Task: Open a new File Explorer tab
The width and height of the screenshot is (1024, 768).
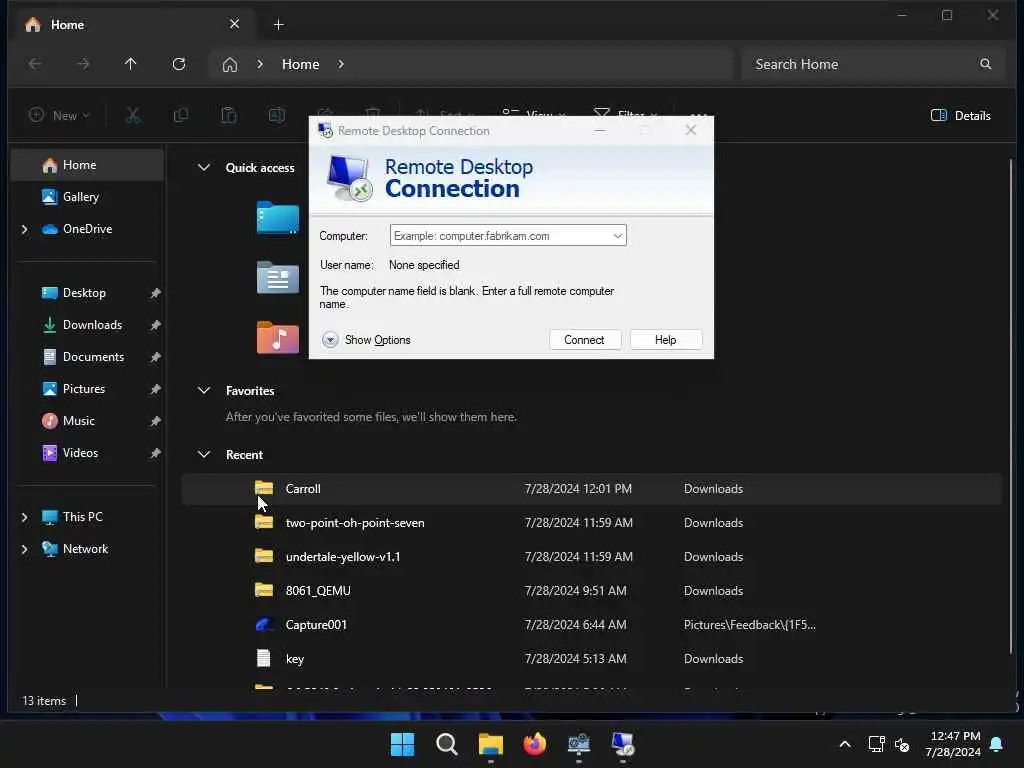Action: coord(278,25)
